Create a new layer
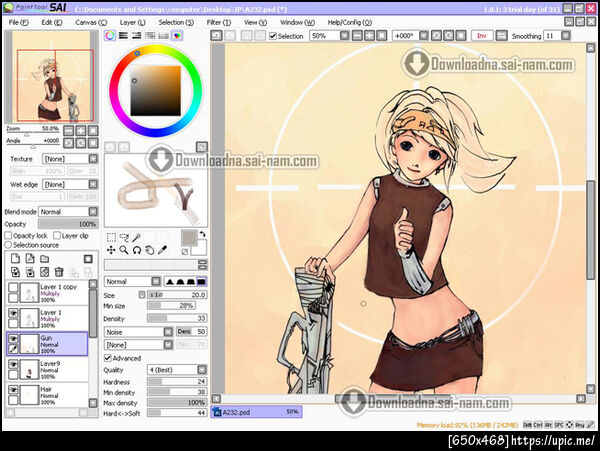This screenshot has width=600, height=451. coord(15,259)
